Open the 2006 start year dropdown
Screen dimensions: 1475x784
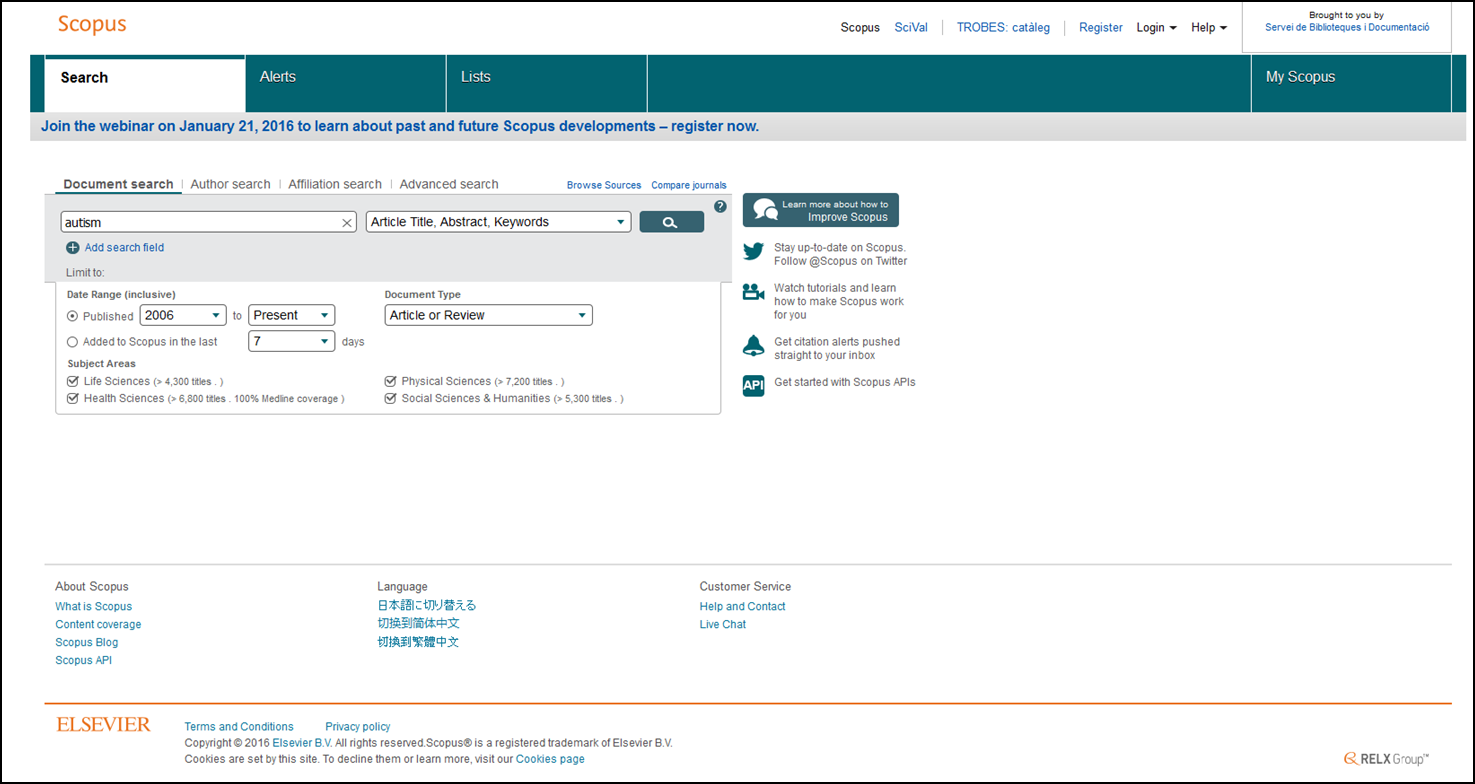point(183,315)
